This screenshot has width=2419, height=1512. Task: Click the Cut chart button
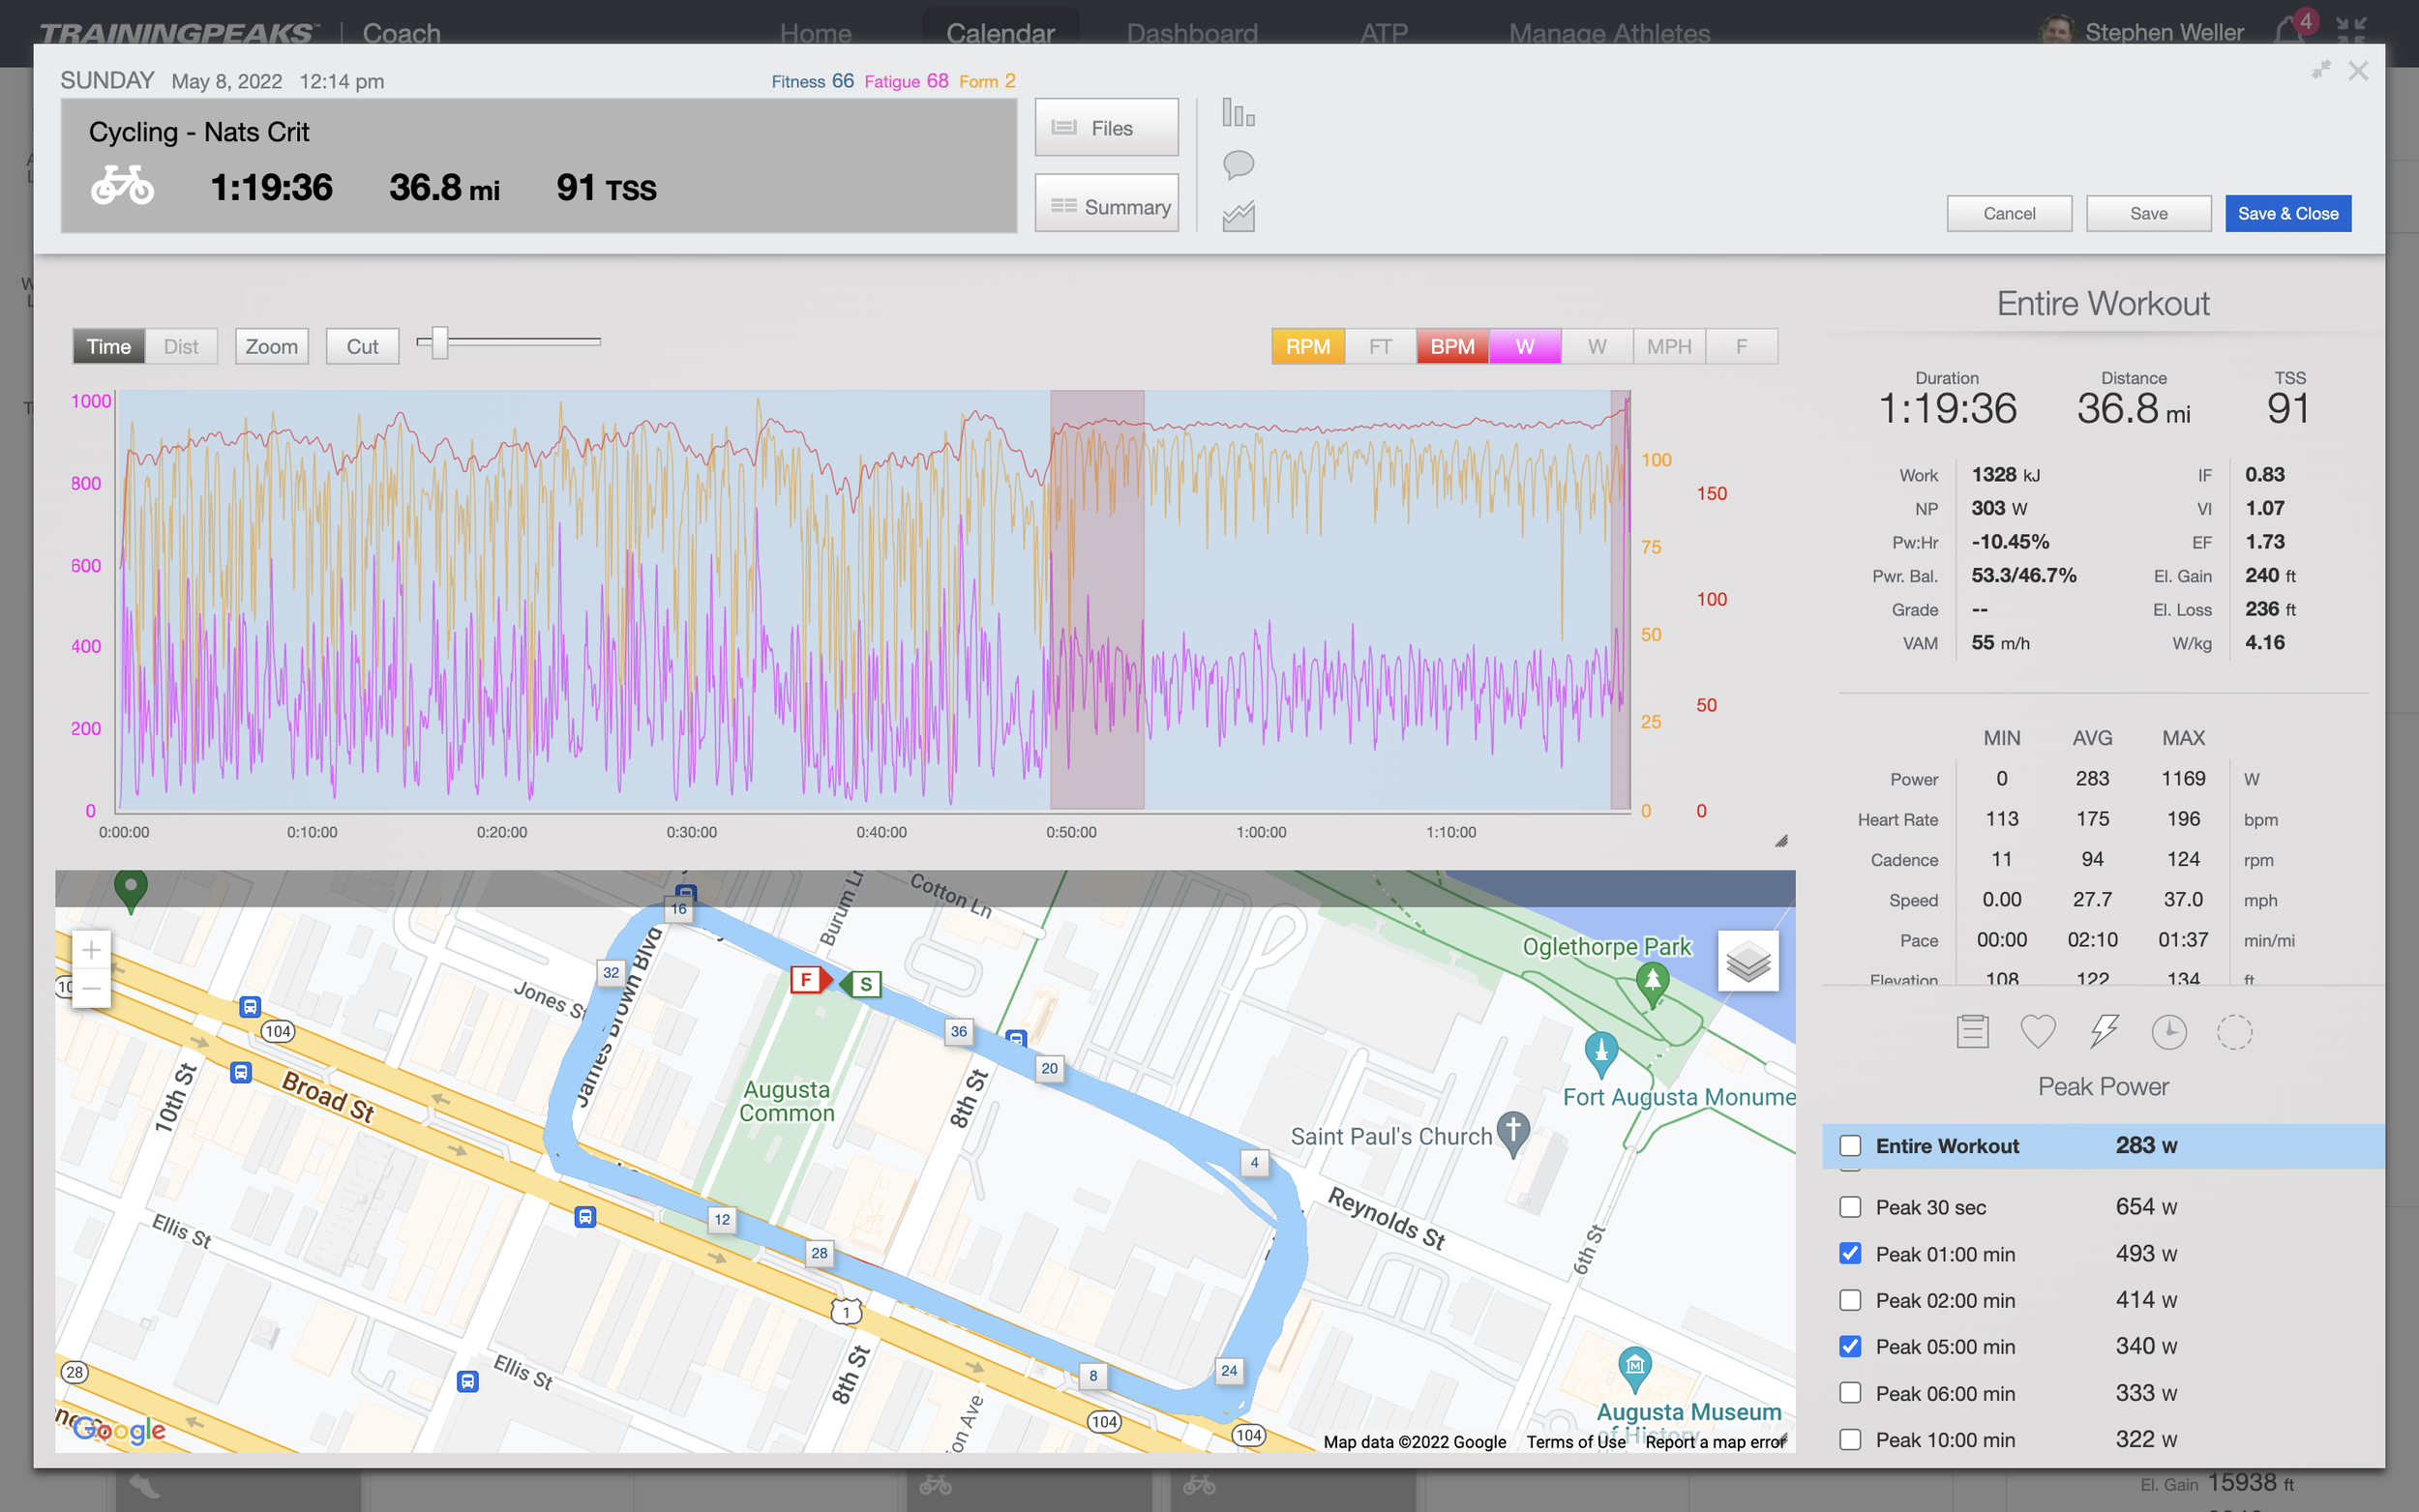[362, 346]
